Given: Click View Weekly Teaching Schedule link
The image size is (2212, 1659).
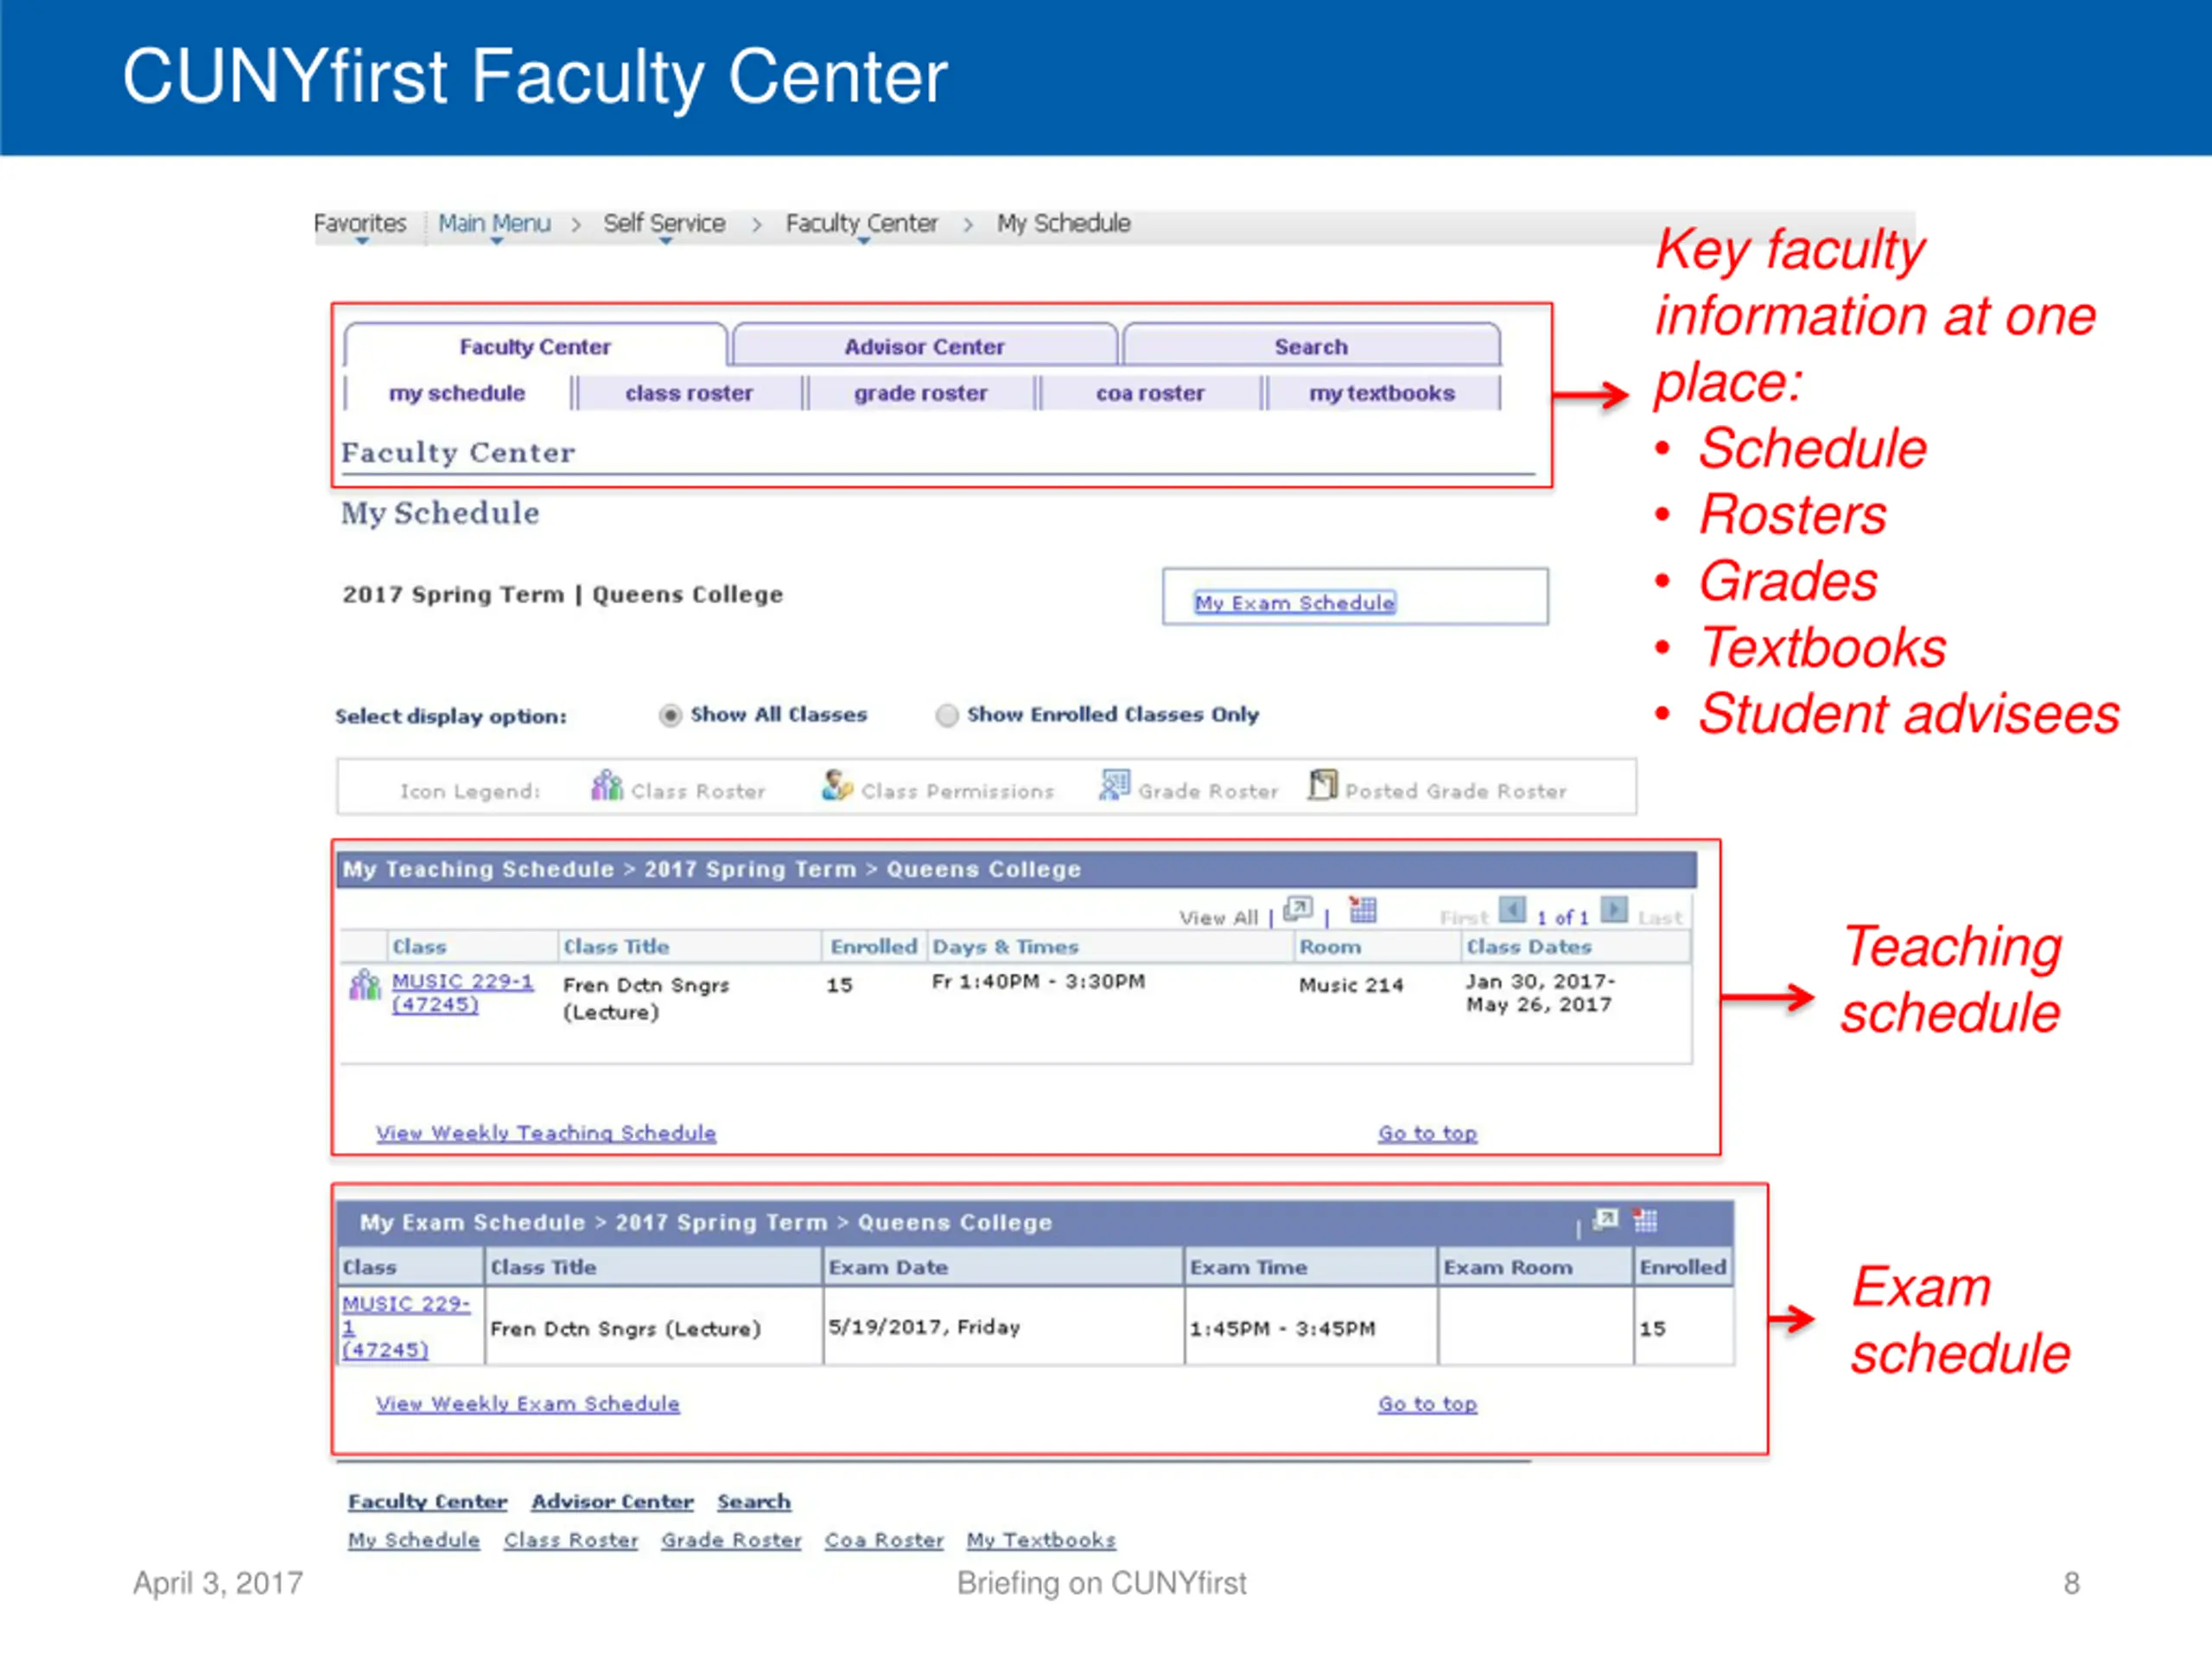Looking at the screenshot, I should (546, 1132).
